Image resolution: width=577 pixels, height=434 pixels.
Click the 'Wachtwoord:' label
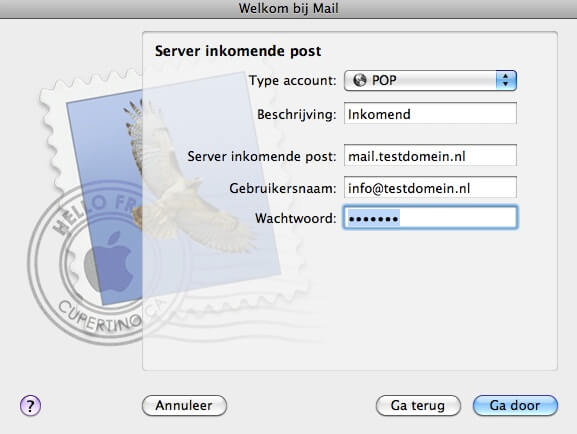coord(295,218)
